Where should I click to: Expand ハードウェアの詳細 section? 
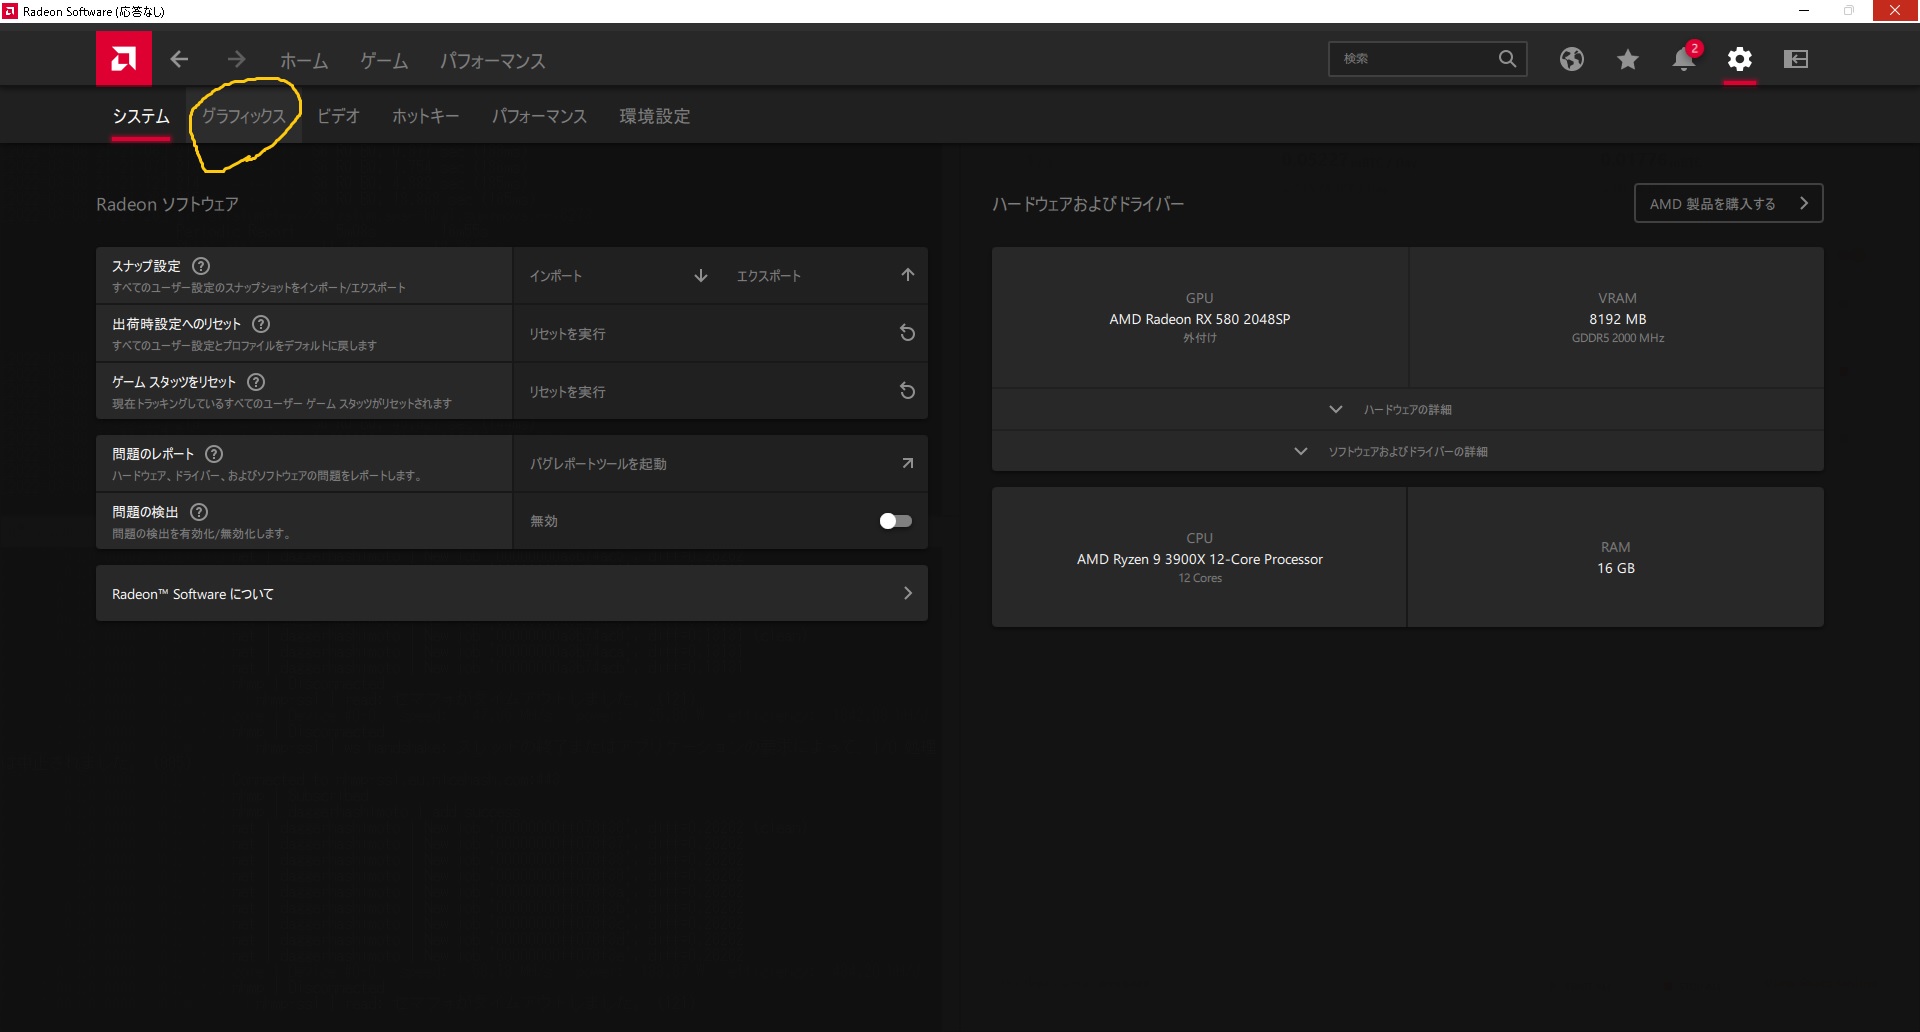click(x=1407, y=410)
